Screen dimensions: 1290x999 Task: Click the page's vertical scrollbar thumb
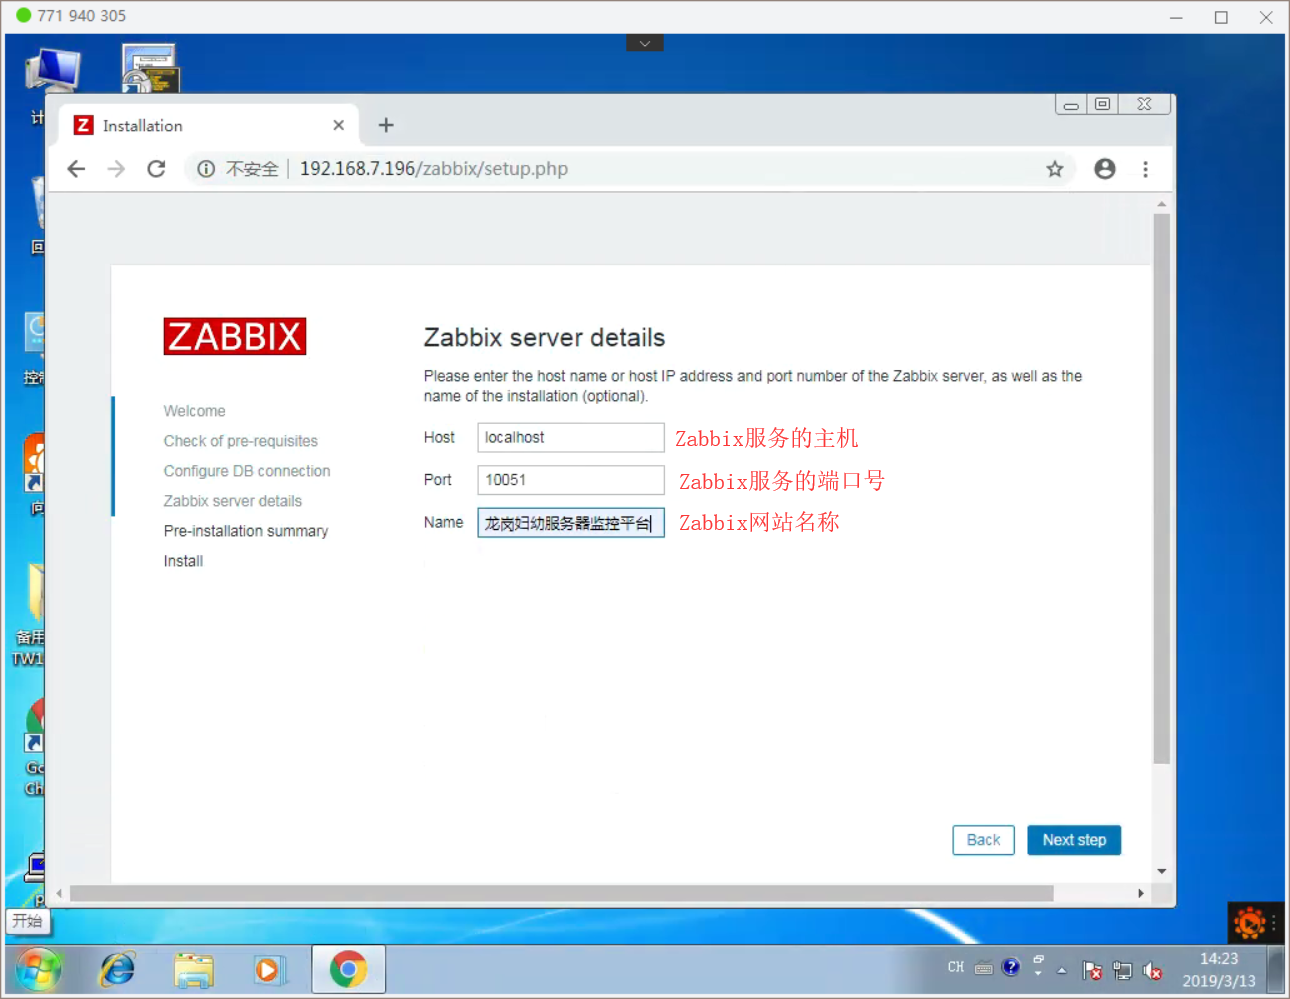(x=1161, y=489)
